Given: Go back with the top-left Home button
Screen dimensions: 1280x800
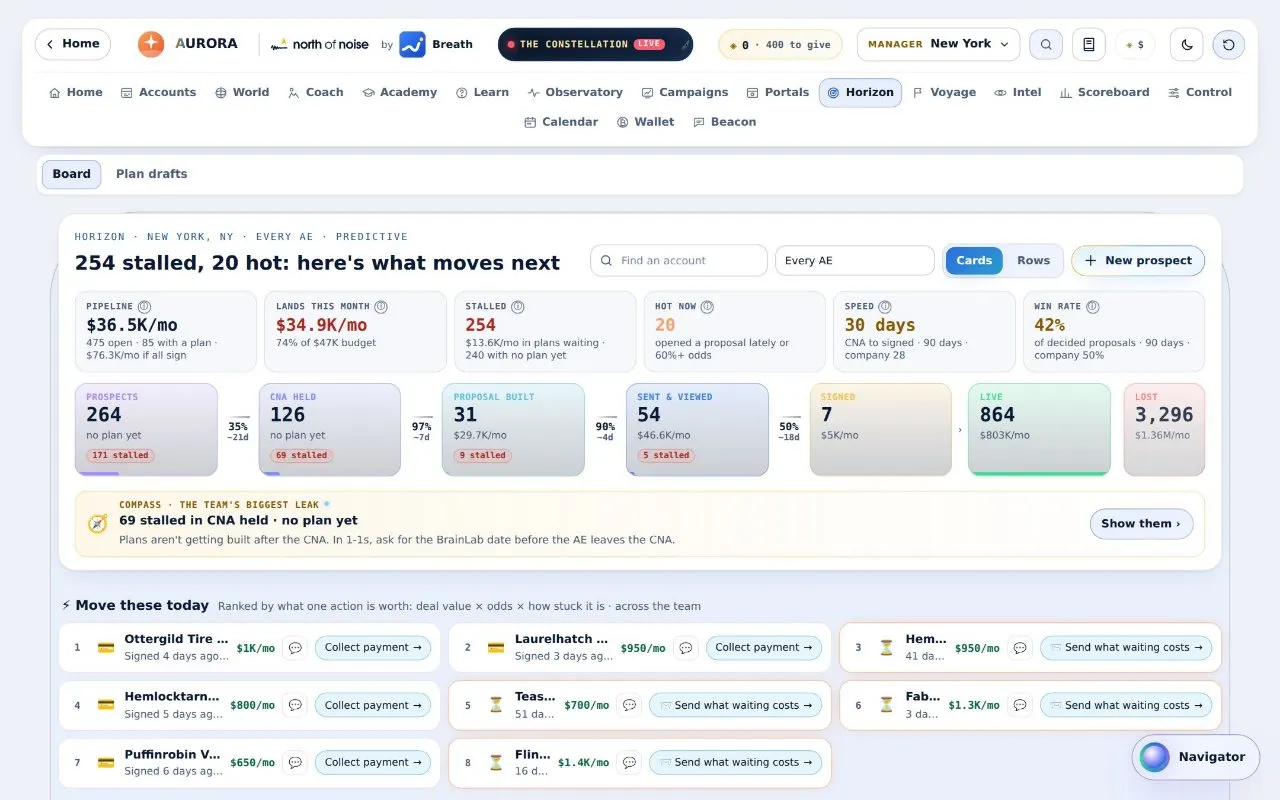Looking at the screenshot, I should (73, 44).
